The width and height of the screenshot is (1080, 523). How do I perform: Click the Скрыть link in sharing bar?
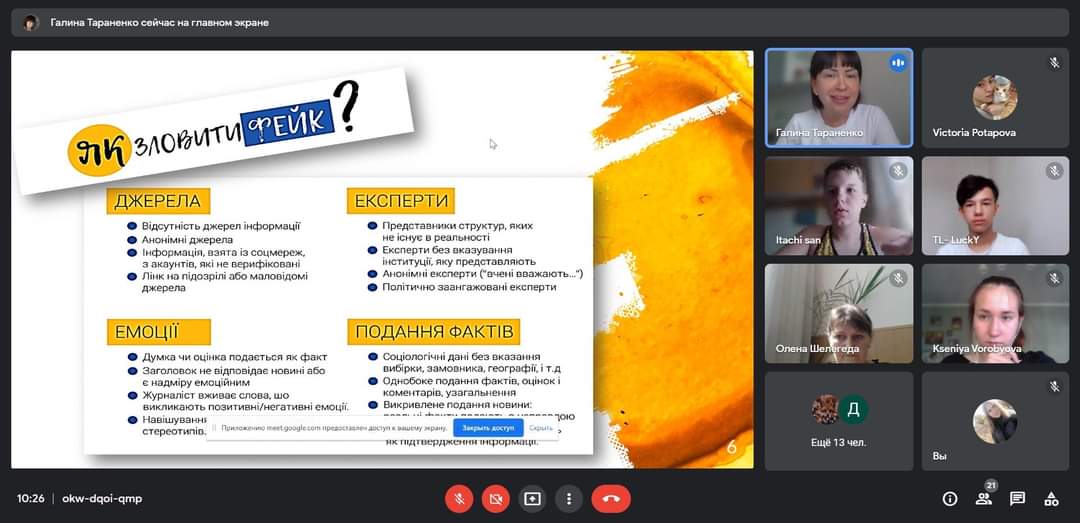coord(541,428)
